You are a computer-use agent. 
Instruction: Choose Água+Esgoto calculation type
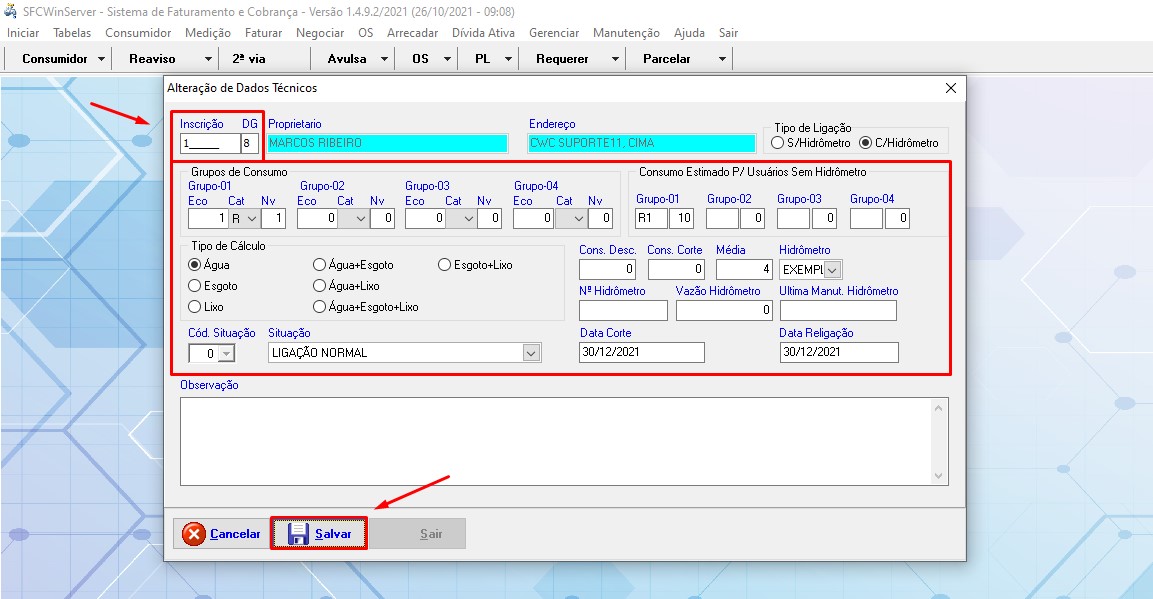[320, 265]
